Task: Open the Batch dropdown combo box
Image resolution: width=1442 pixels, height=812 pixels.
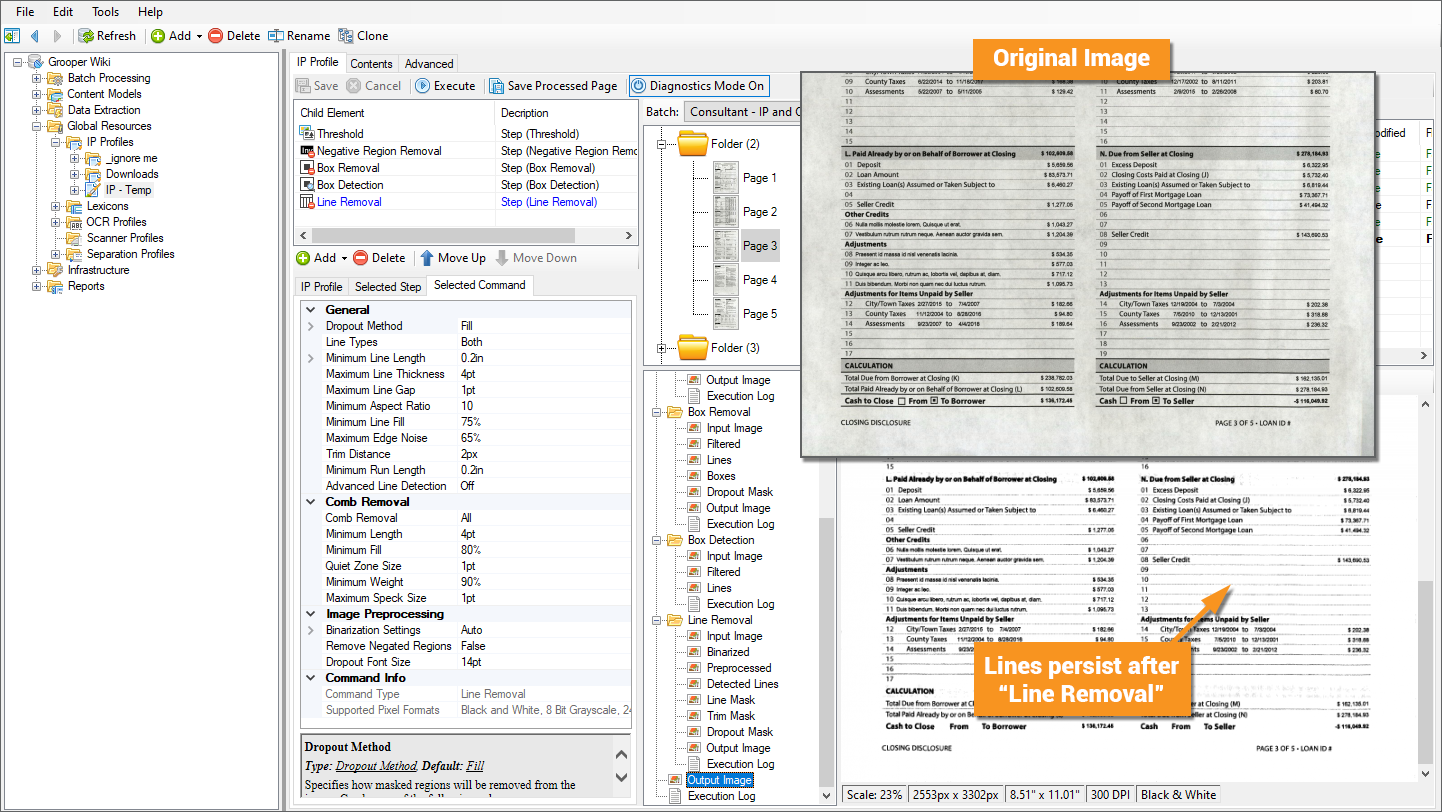Action: tap(740, 112)
